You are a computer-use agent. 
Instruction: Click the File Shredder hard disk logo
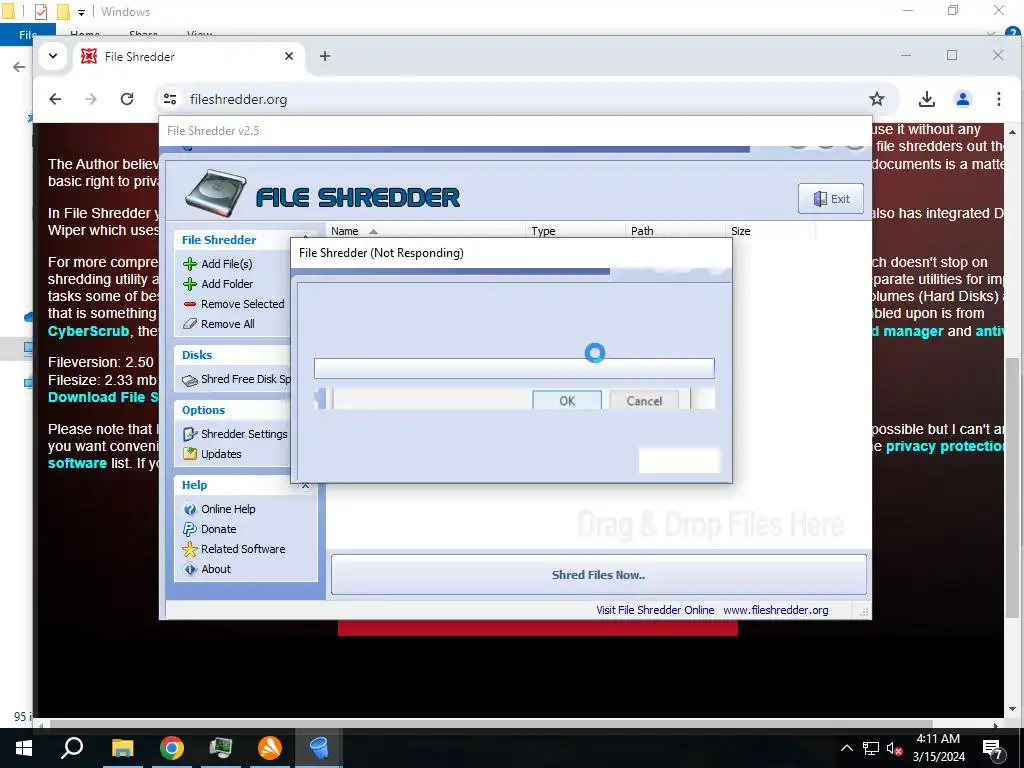point(216,193)
